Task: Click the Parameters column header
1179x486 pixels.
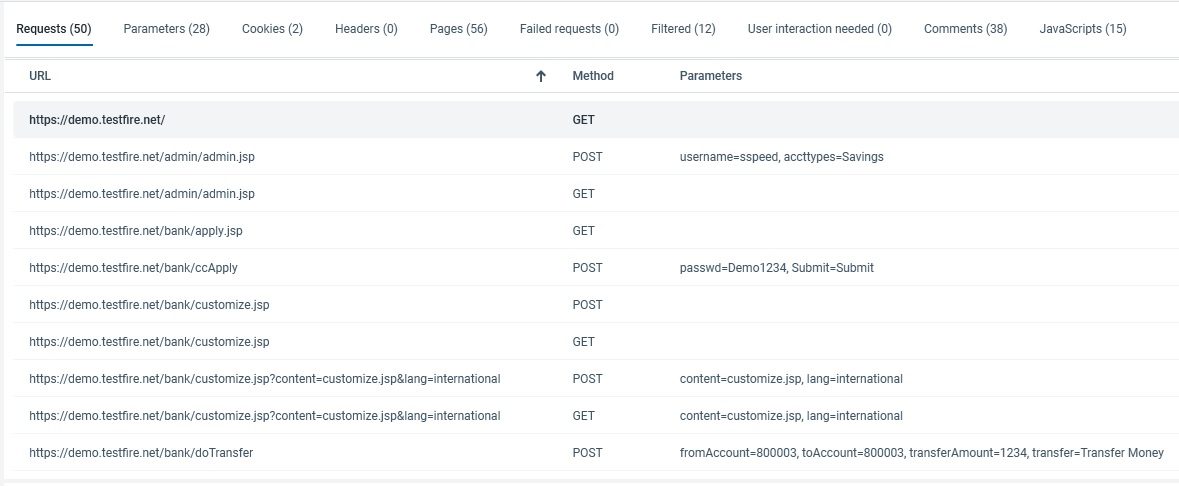Action: (x=710, y=76)
